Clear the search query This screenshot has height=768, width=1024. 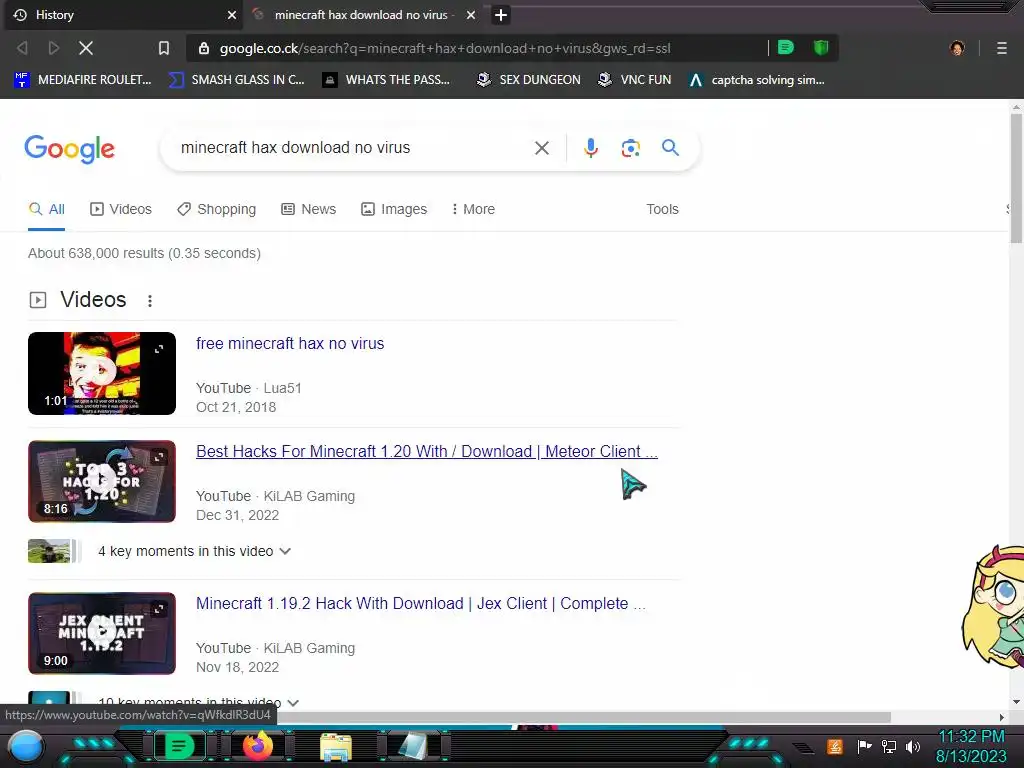(541, 148)
